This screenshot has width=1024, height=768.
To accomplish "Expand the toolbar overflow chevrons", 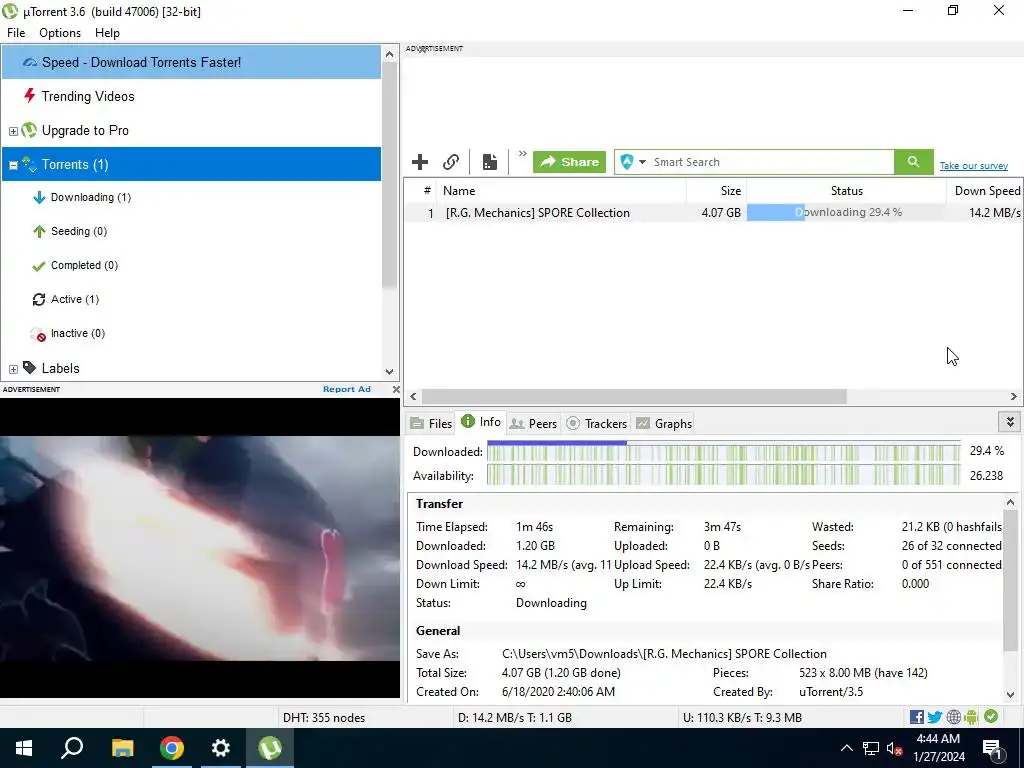I will (522, 154).
